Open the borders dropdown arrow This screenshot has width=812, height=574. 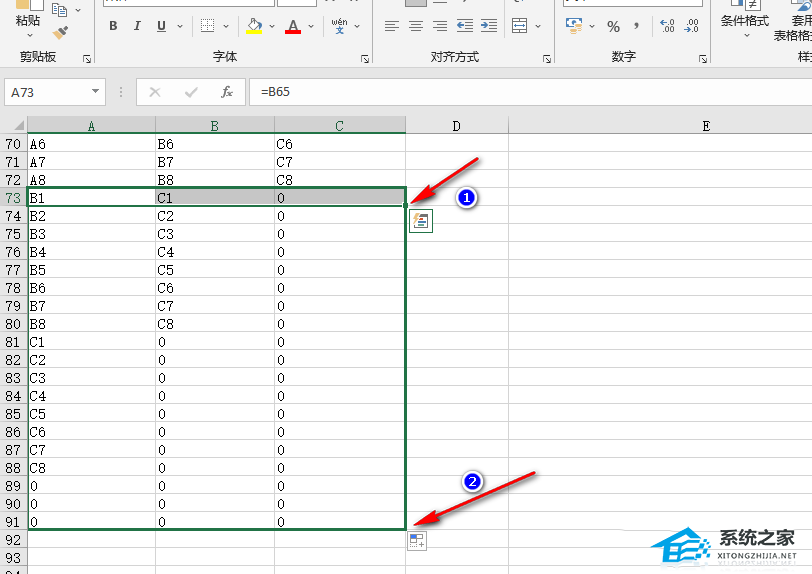click(x=226, y=26)
